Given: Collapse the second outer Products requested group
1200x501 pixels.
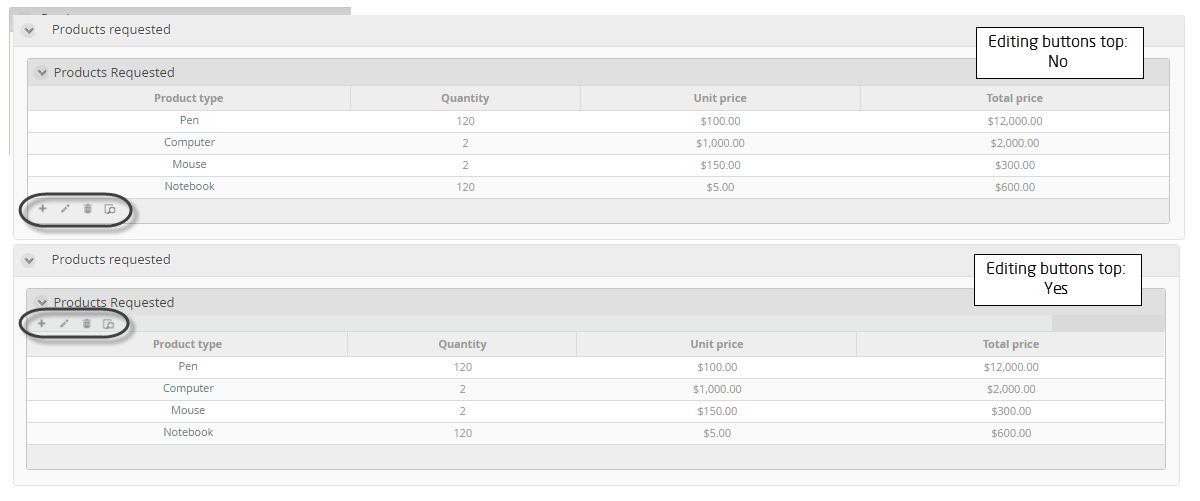Looking at the screenshot, I should click(29, 260).
